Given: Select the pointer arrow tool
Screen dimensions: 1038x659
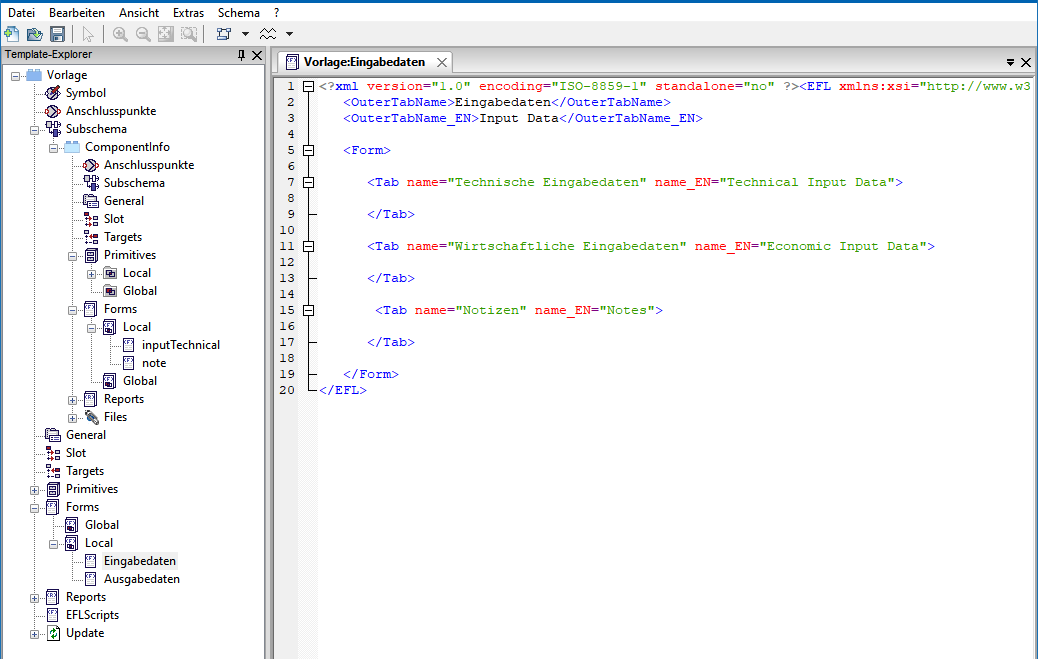Looking at the screenshot, I should 87,34.
